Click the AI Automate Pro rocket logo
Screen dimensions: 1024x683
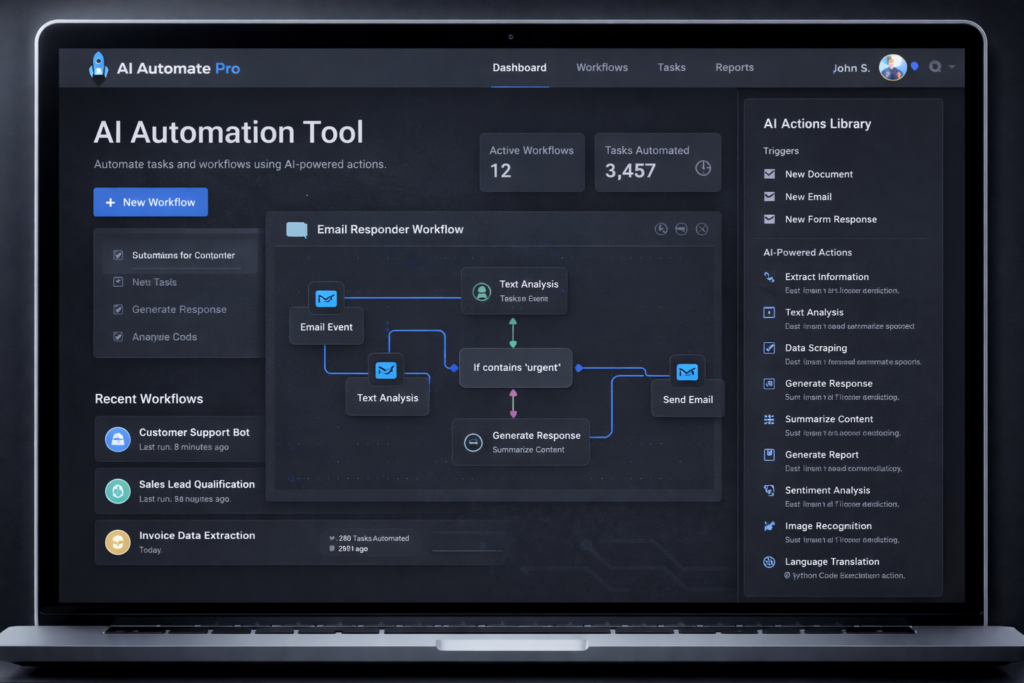(x=98, y=67)
